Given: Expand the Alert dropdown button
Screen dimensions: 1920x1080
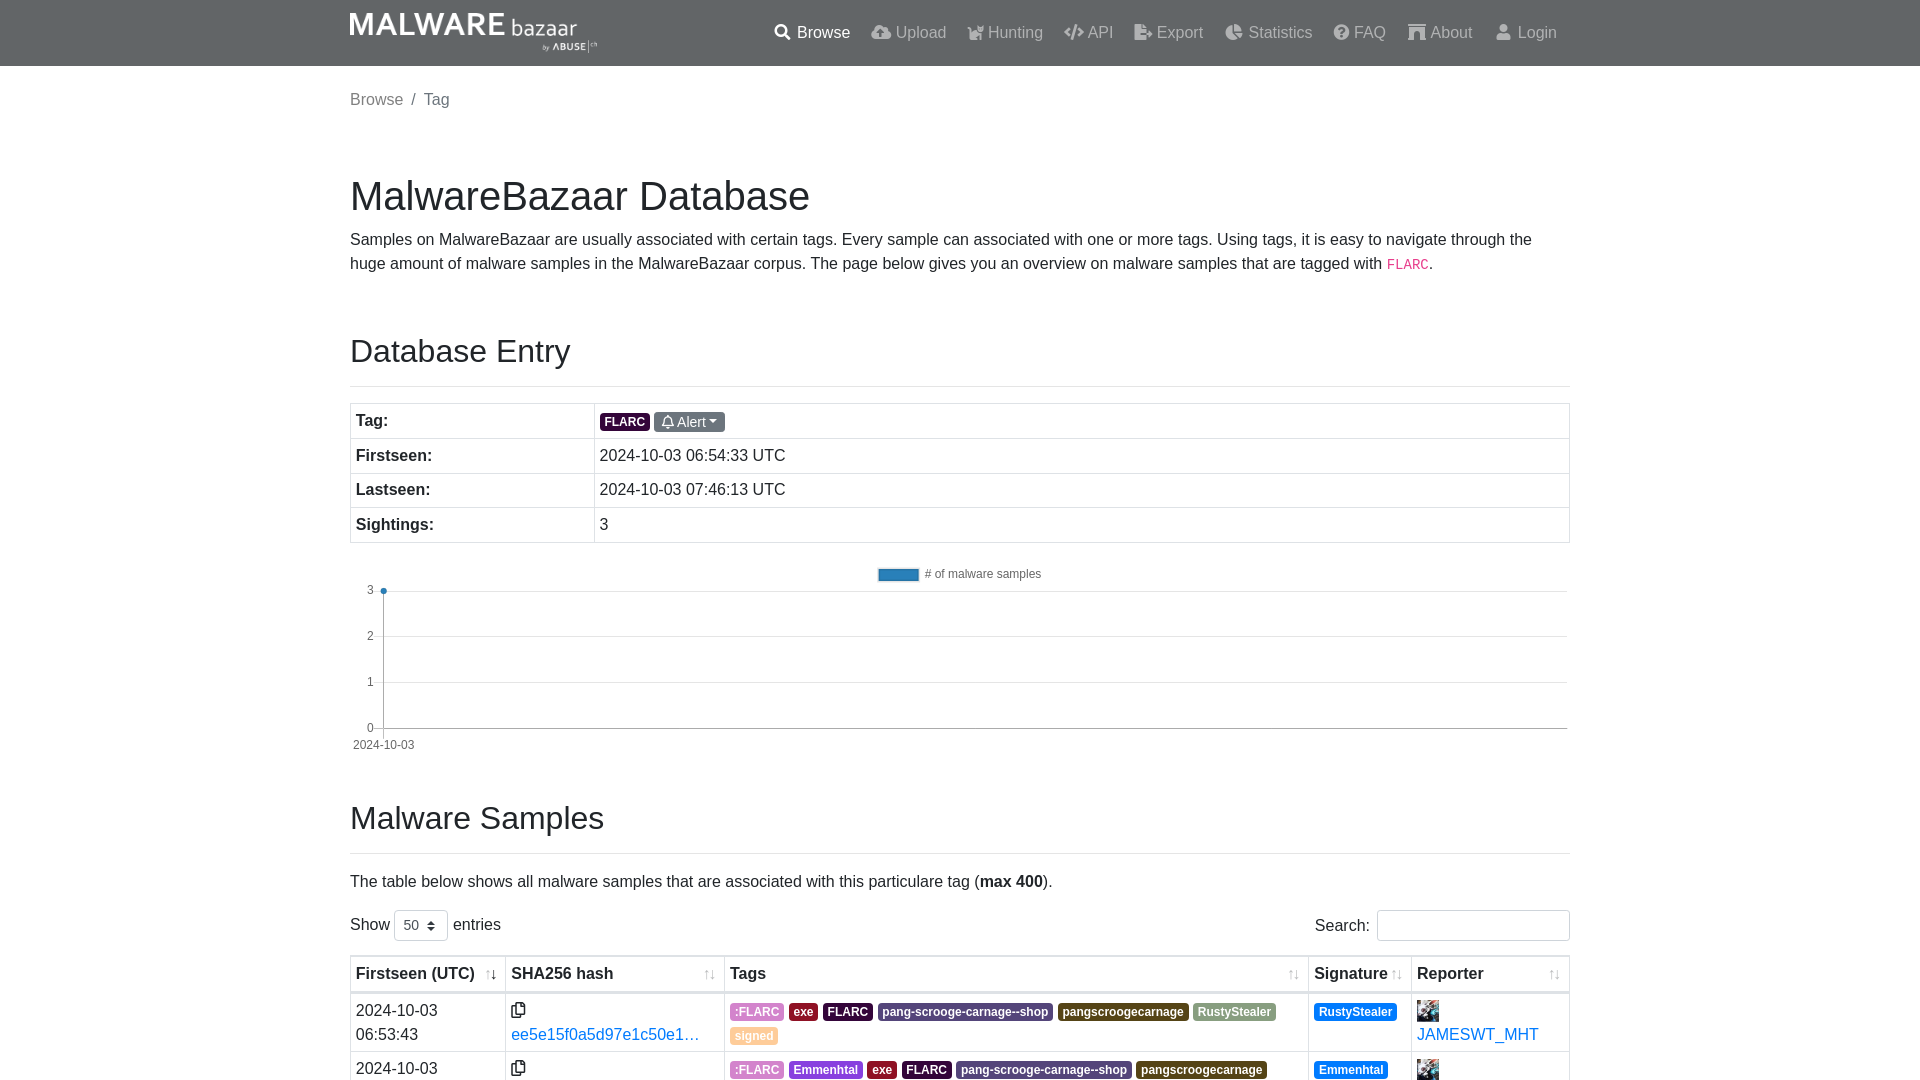Looking at the screenshot, I should click(689, 422).
